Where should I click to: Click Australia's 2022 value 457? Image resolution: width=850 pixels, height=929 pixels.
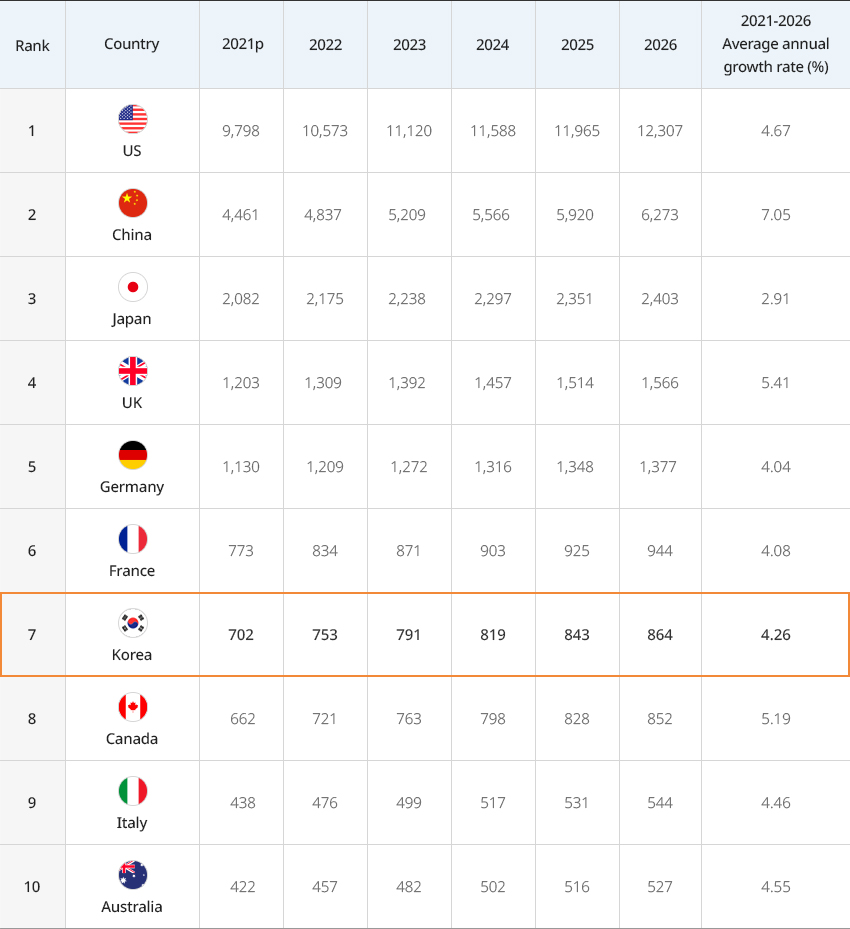tap(325, 887)
